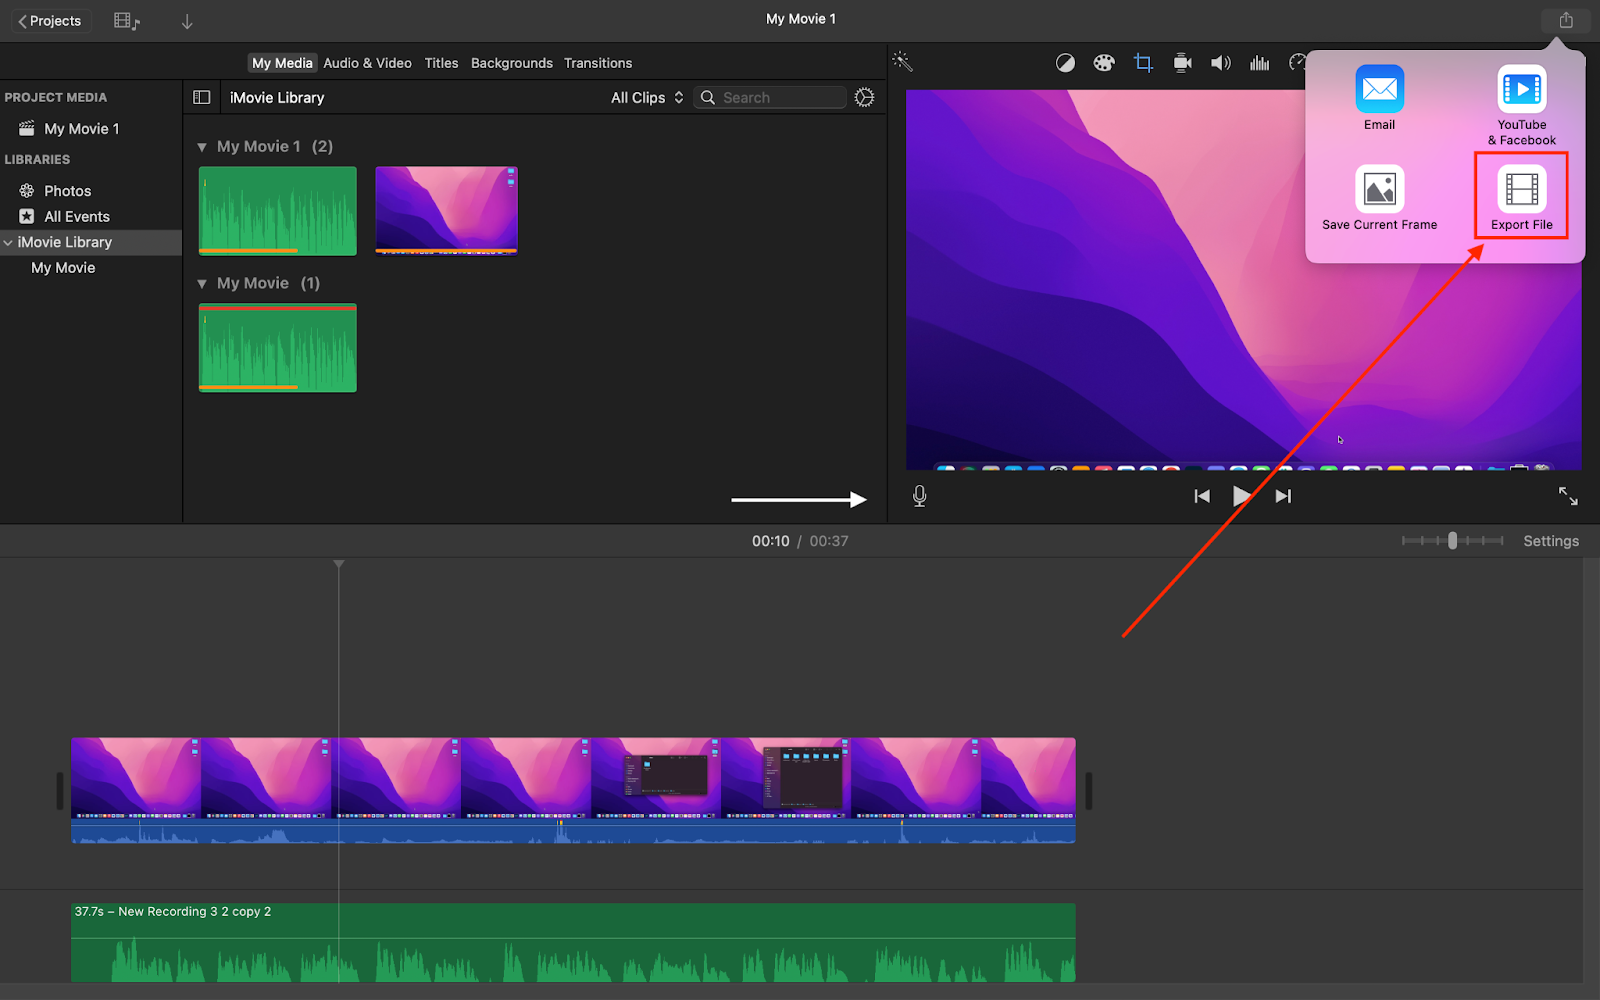
Task: Select YouTube & Facebook share option
Action: tap(1521, 90)
